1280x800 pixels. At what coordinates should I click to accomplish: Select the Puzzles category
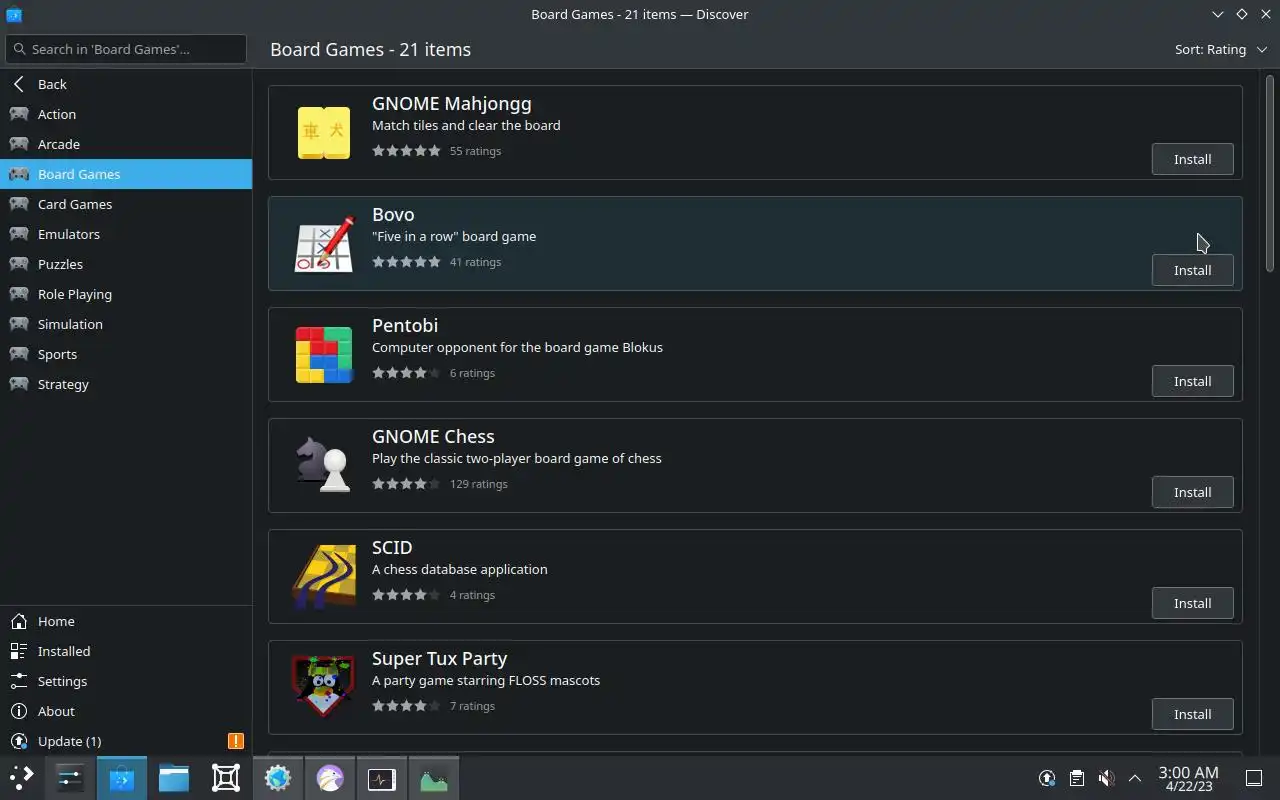(x=126, y=264)
